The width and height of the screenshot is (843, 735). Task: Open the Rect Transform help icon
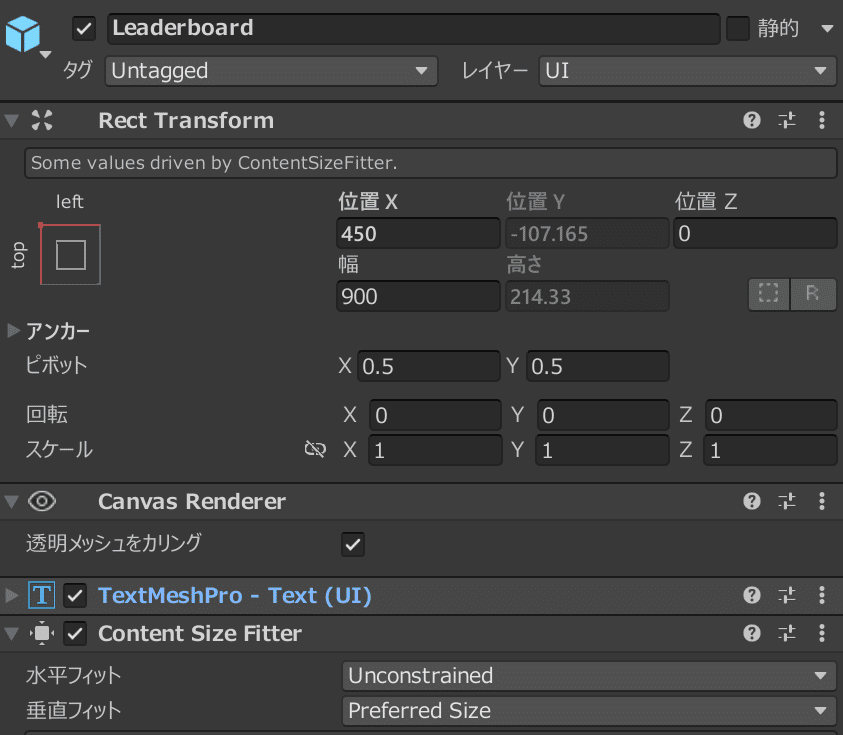click(x=751, y=120)
